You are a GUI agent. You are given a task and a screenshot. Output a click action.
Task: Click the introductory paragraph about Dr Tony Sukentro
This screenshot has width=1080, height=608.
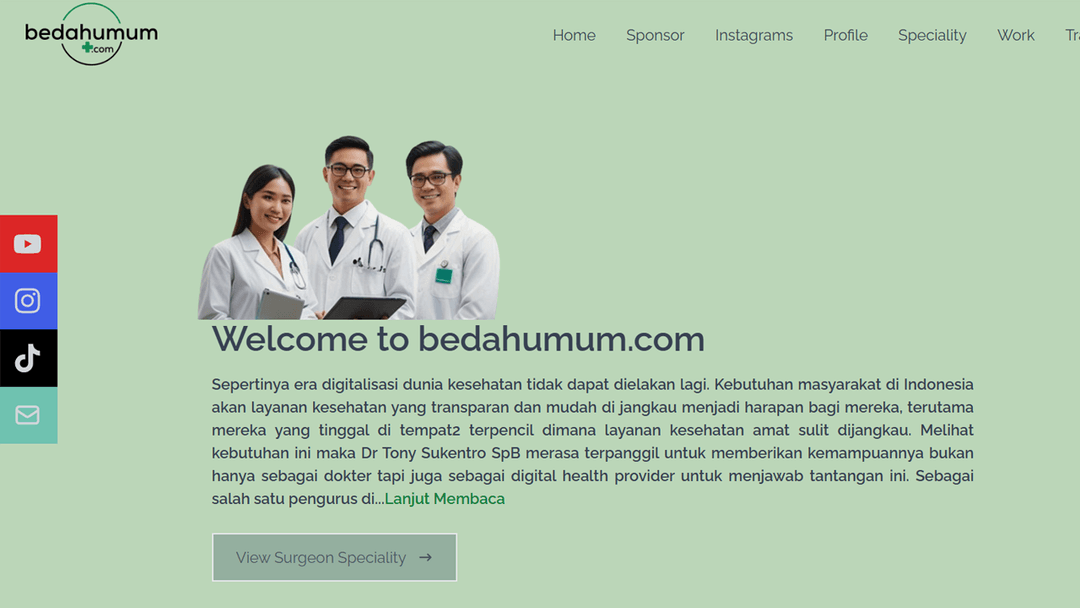pos(592,441)
